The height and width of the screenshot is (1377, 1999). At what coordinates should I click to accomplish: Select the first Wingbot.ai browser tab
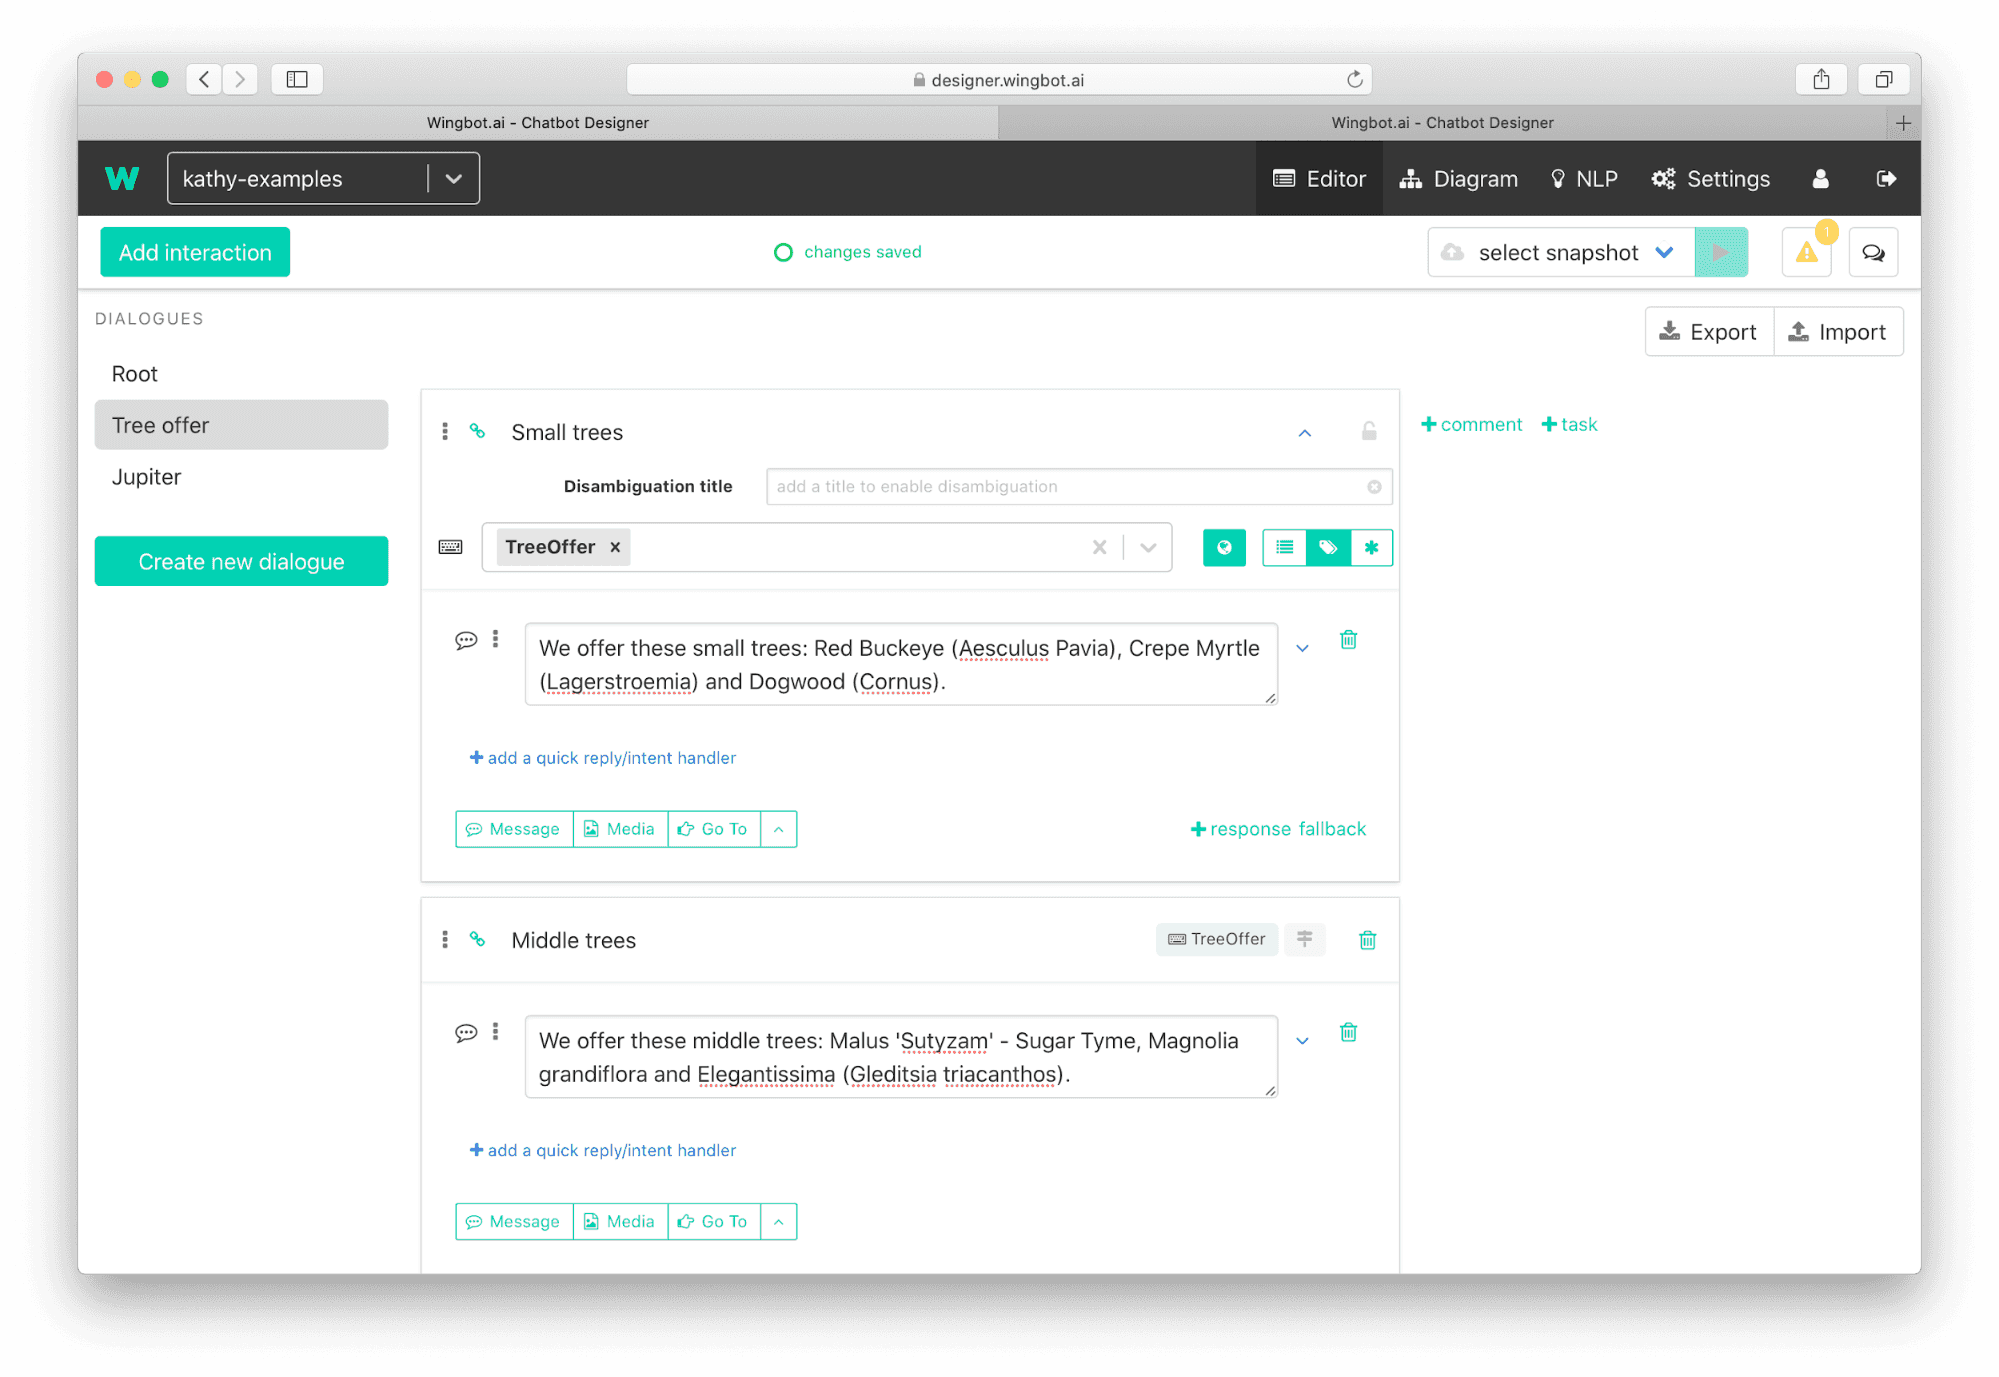[538, 122]
